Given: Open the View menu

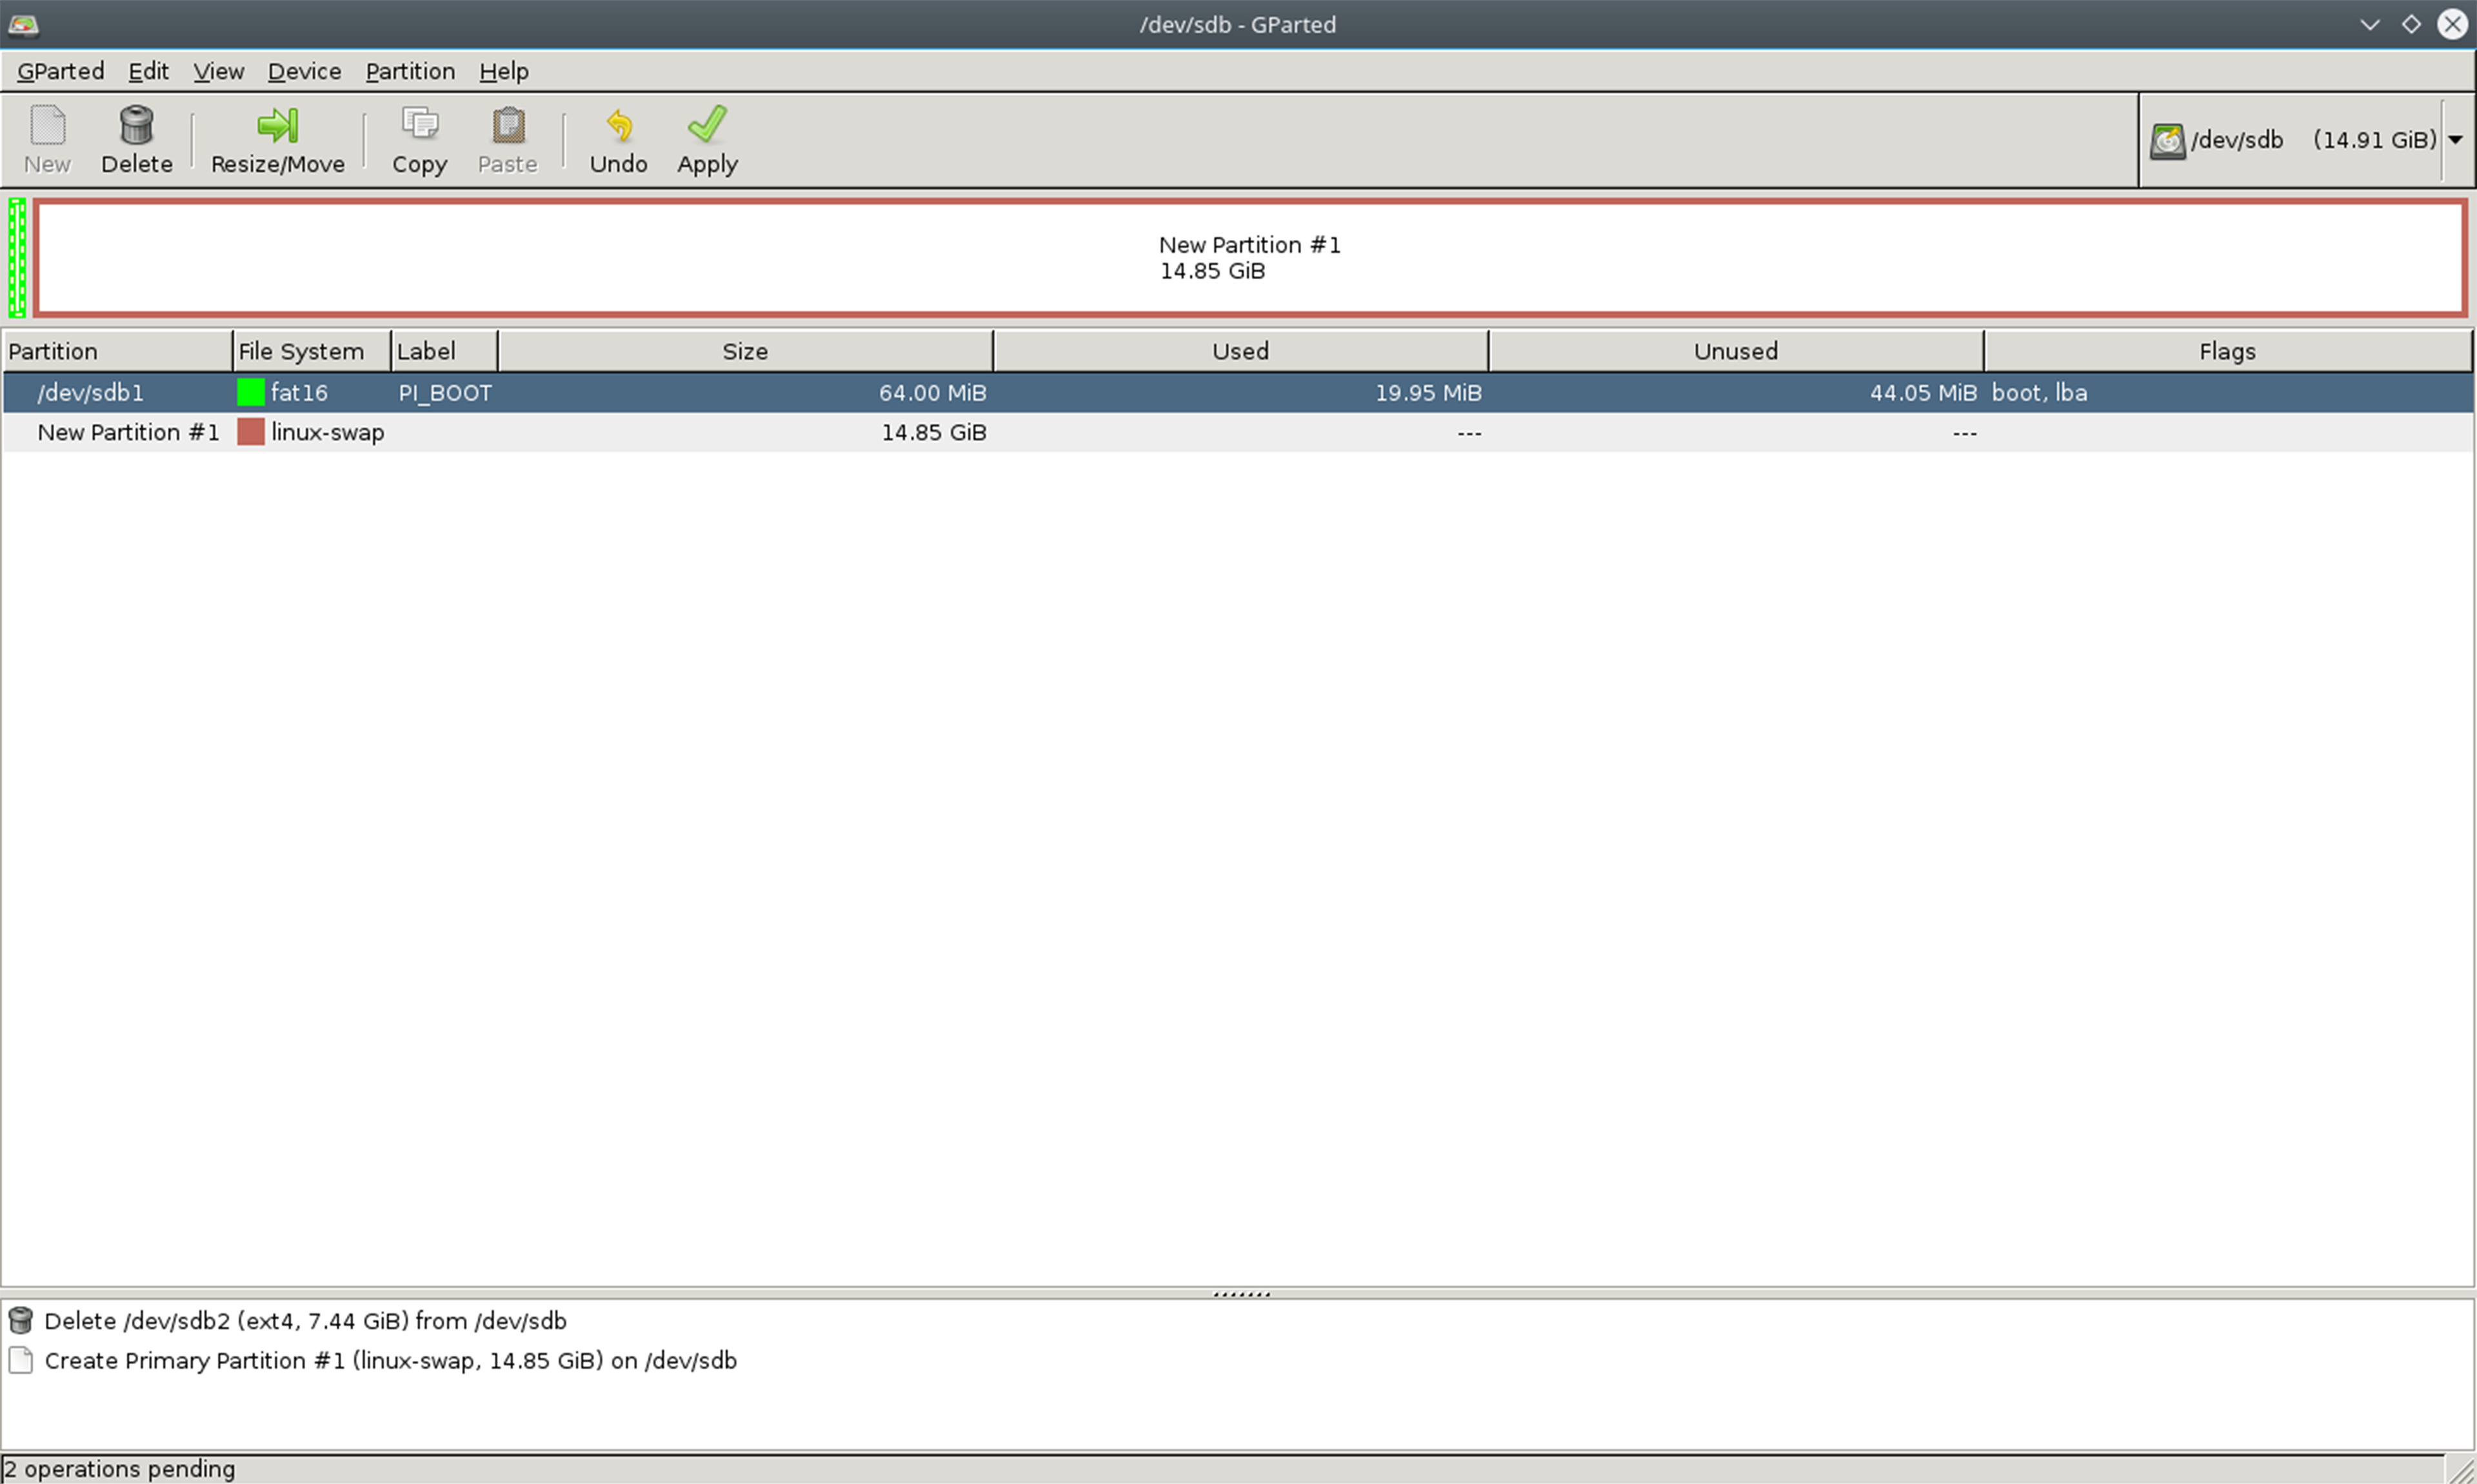Looking at the screenshot, I should (218, 71).
